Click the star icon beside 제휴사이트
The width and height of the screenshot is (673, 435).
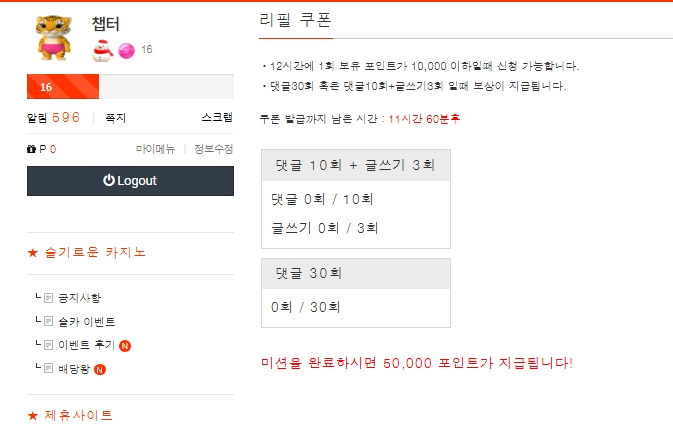[32, 415]
